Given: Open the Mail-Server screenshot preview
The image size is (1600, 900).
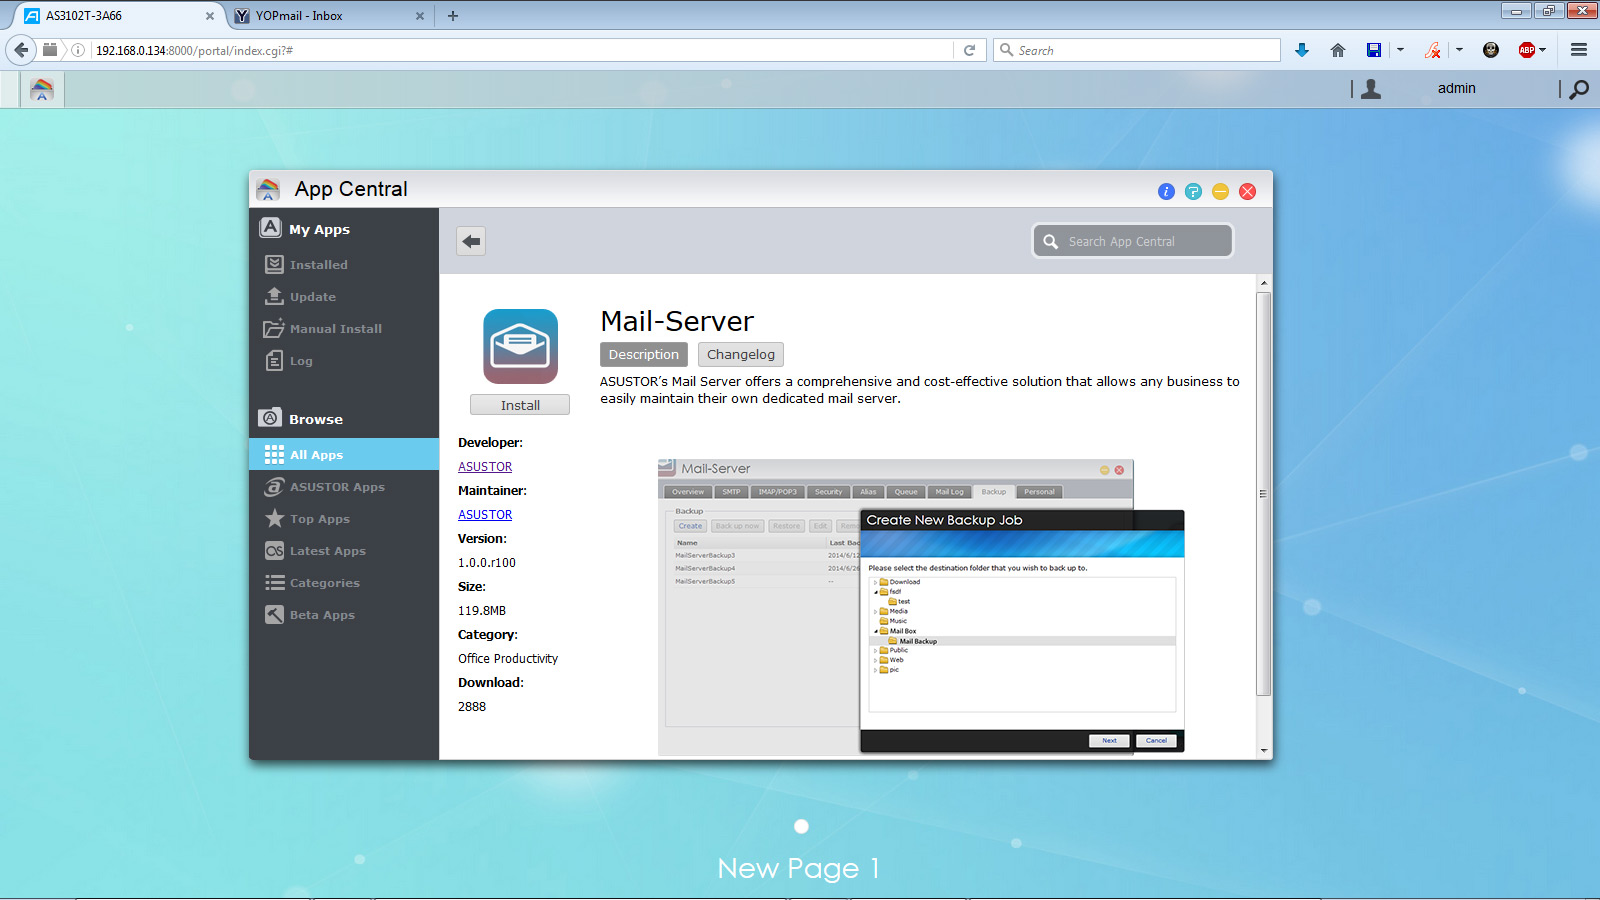Looking at the screenshot, I should point(921,607).
